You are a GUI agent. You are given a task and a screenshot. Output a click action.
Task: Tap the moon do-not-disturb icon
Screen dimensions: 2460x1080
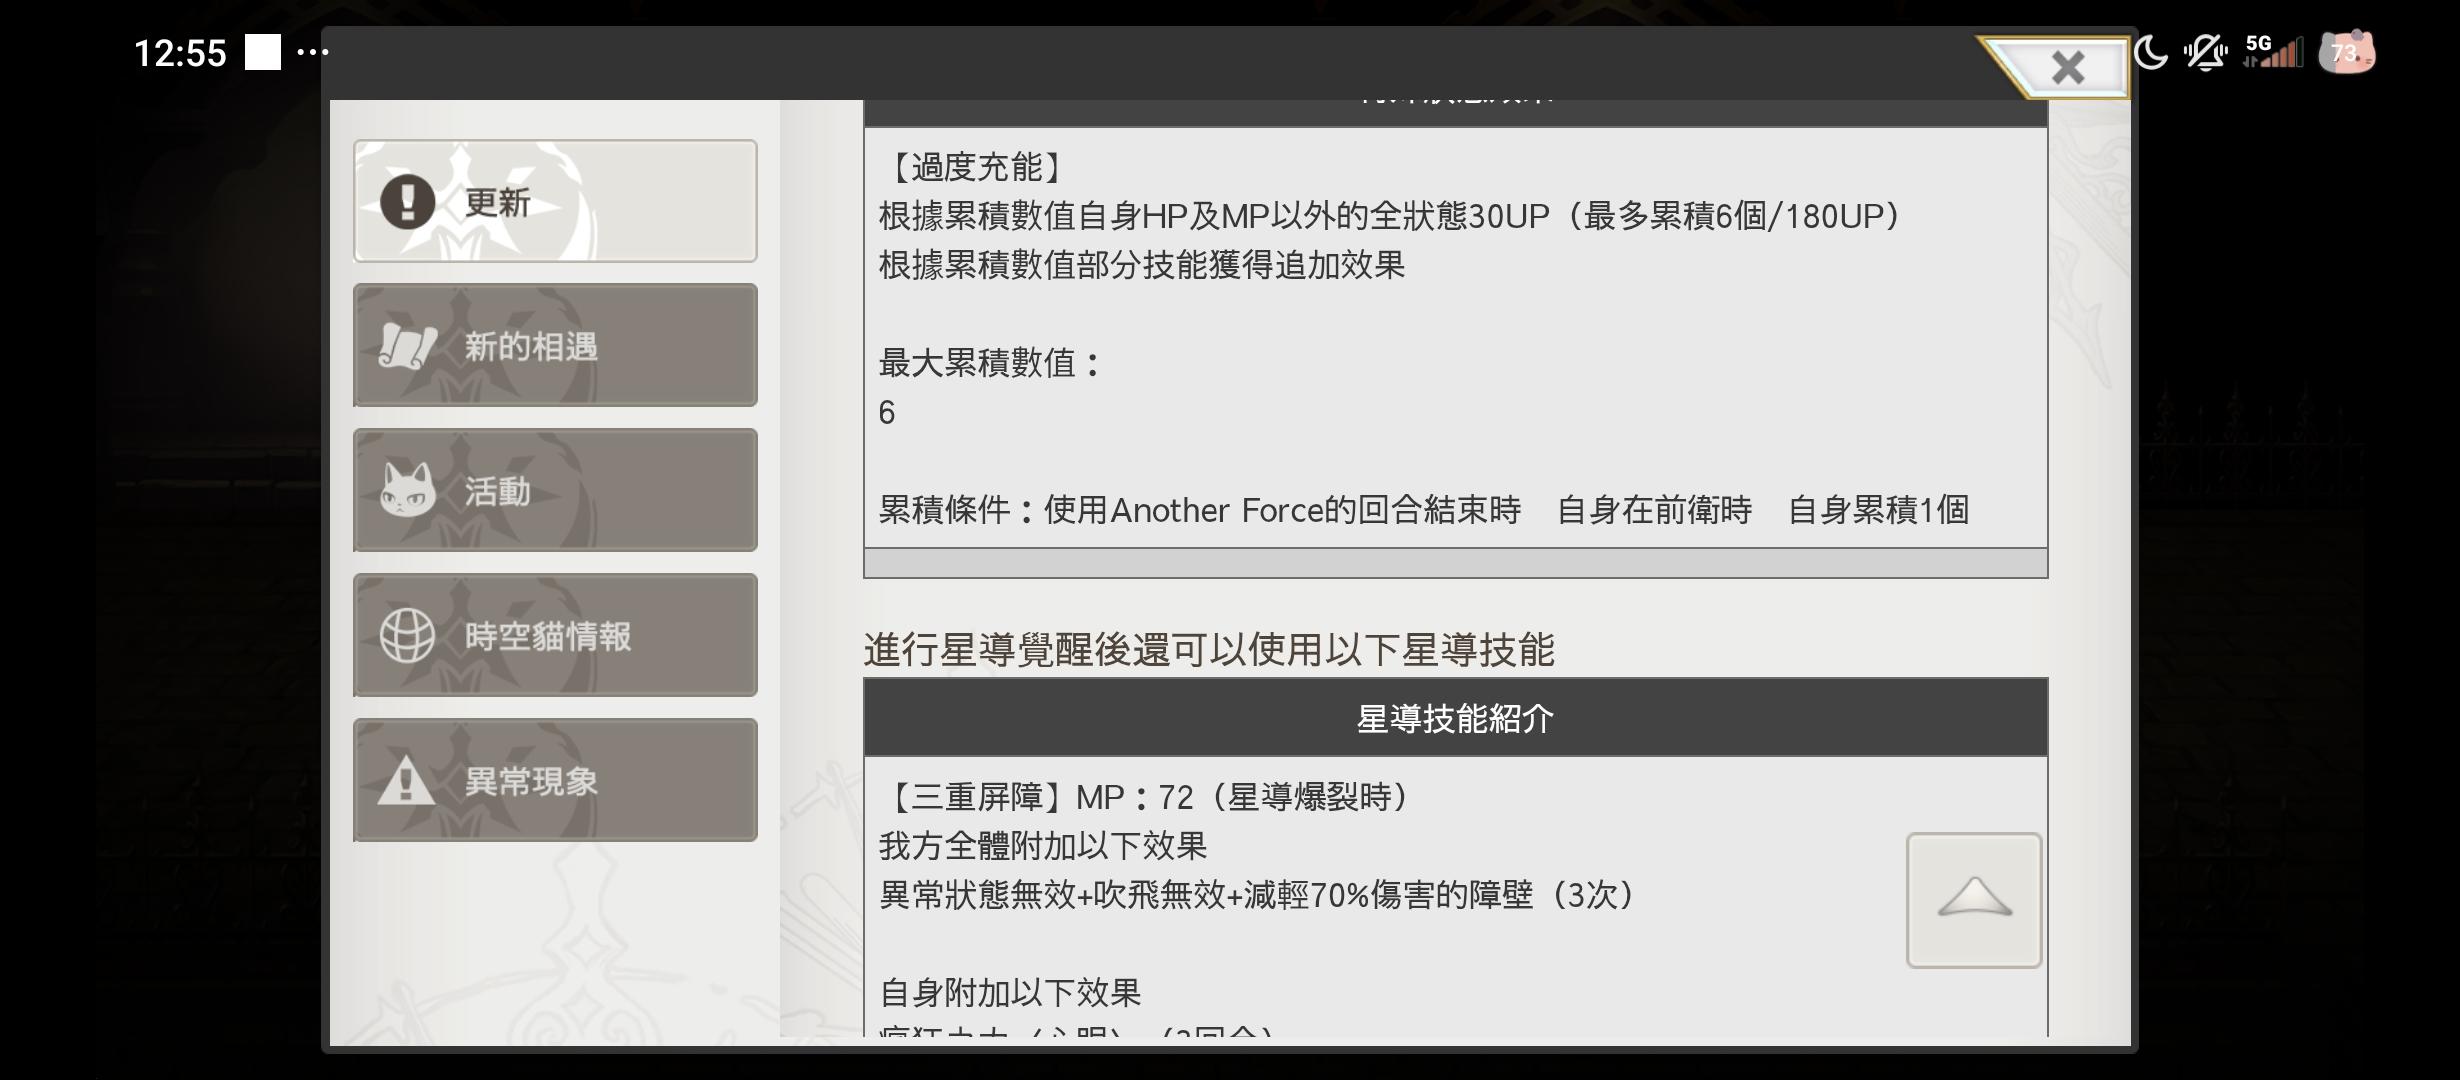point(2149,52)
